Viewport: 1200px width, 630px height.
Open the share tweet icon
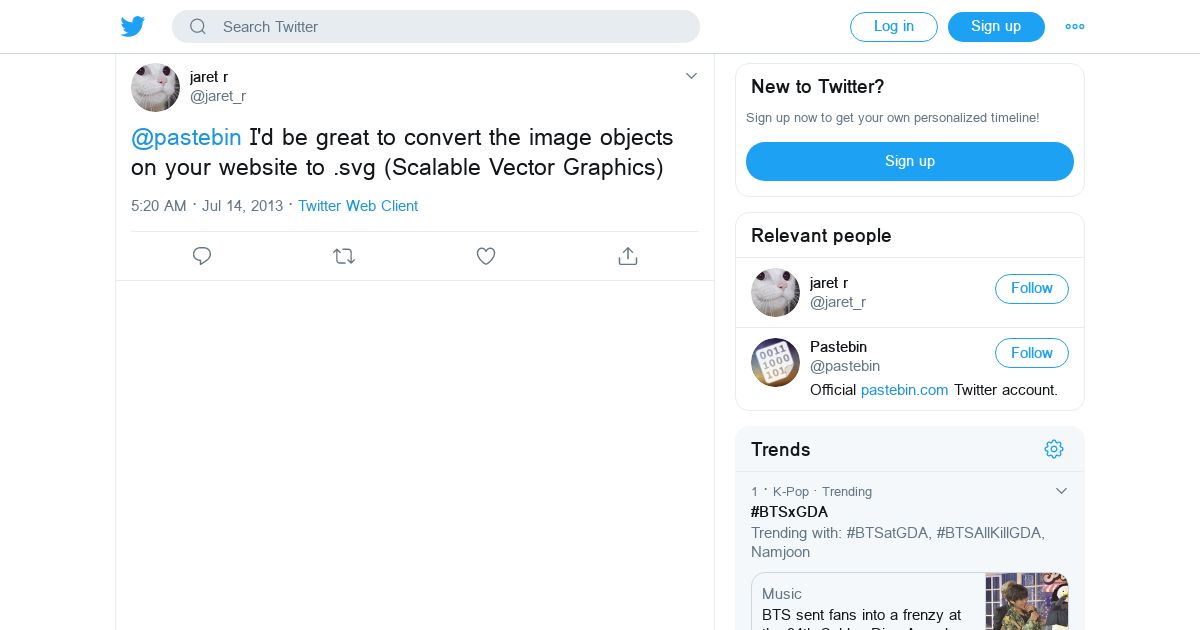tap(628, 256)
